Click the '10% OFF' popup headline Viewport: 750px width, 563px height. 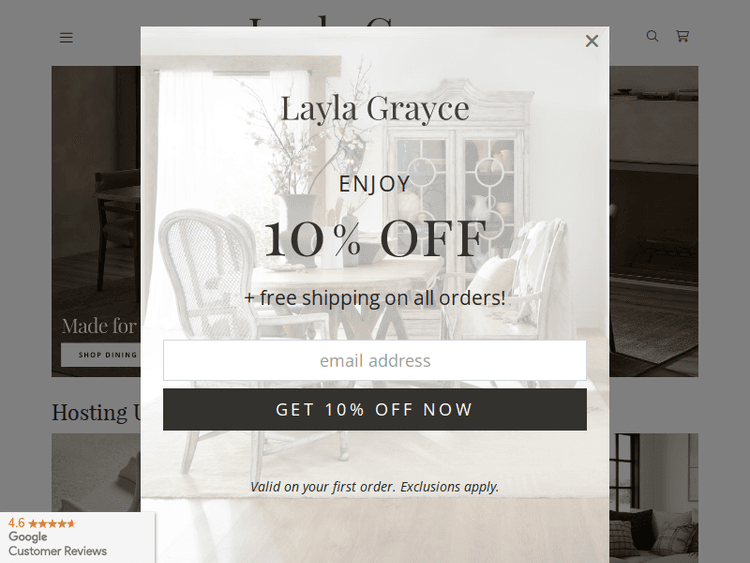tap(375, 238)
